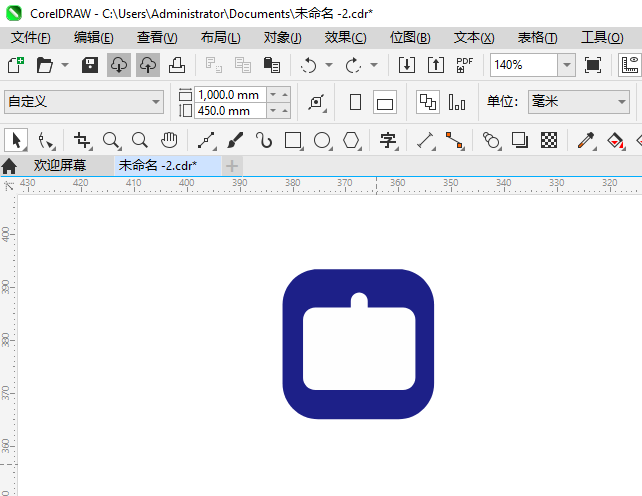Click the 140% zoom level field
This screenshot has height=496, width=642.
(524, 65)
